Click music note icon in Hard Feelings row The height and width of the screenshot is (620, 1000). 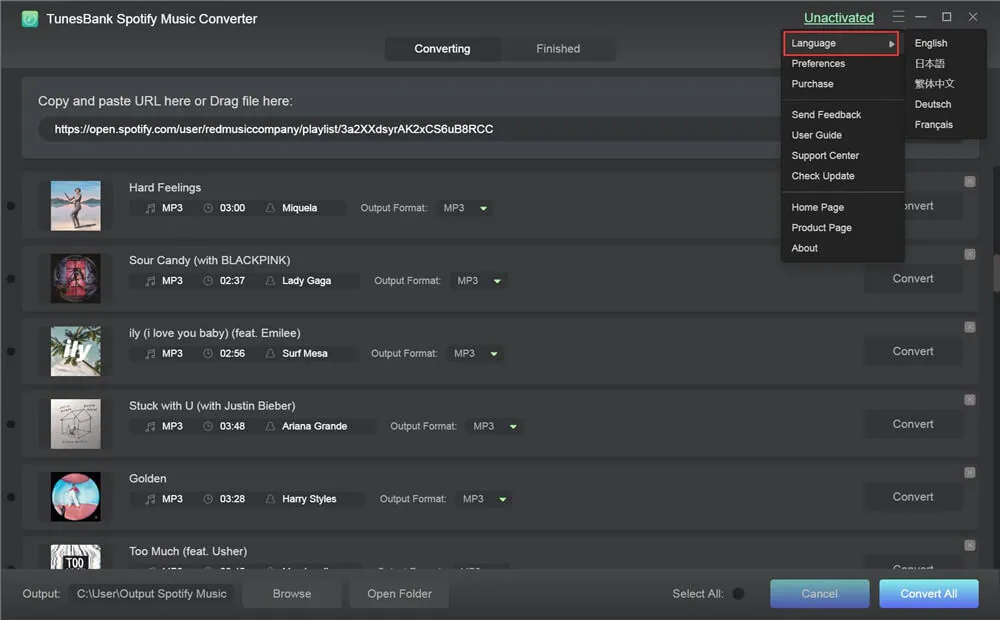pyautogui.click(x=150, y=208)
